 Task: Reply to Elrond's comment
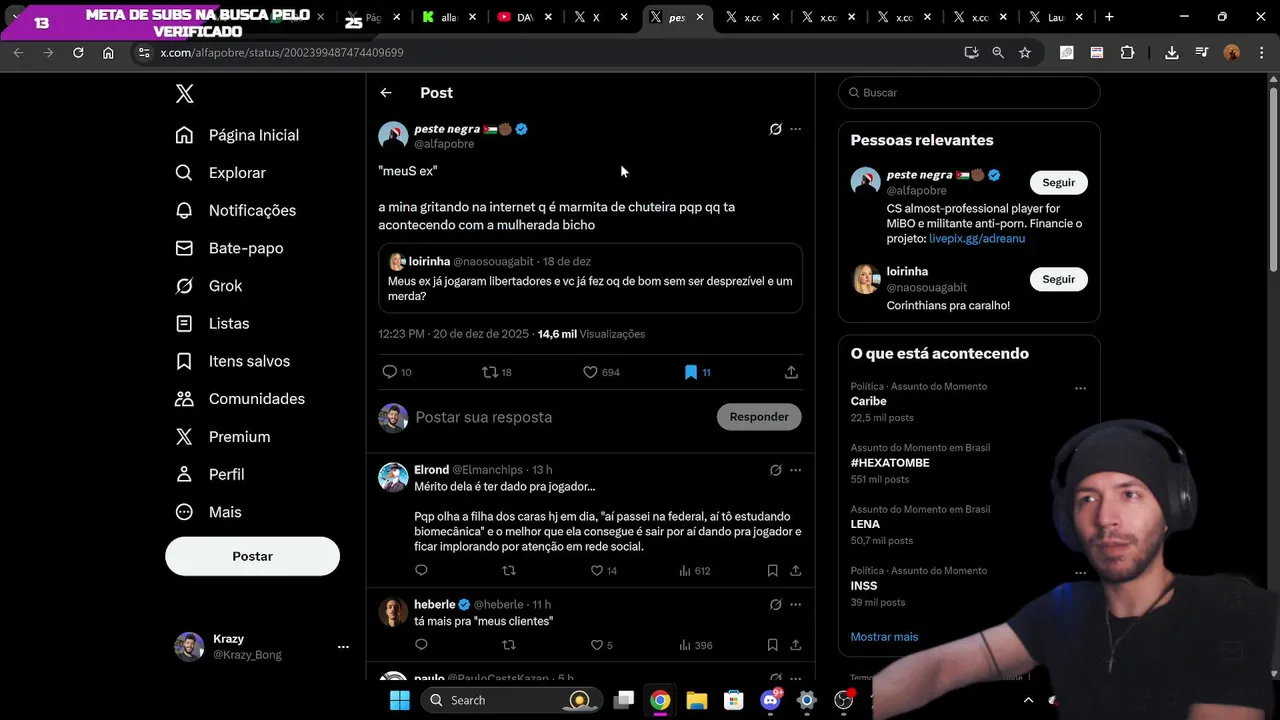421,571
